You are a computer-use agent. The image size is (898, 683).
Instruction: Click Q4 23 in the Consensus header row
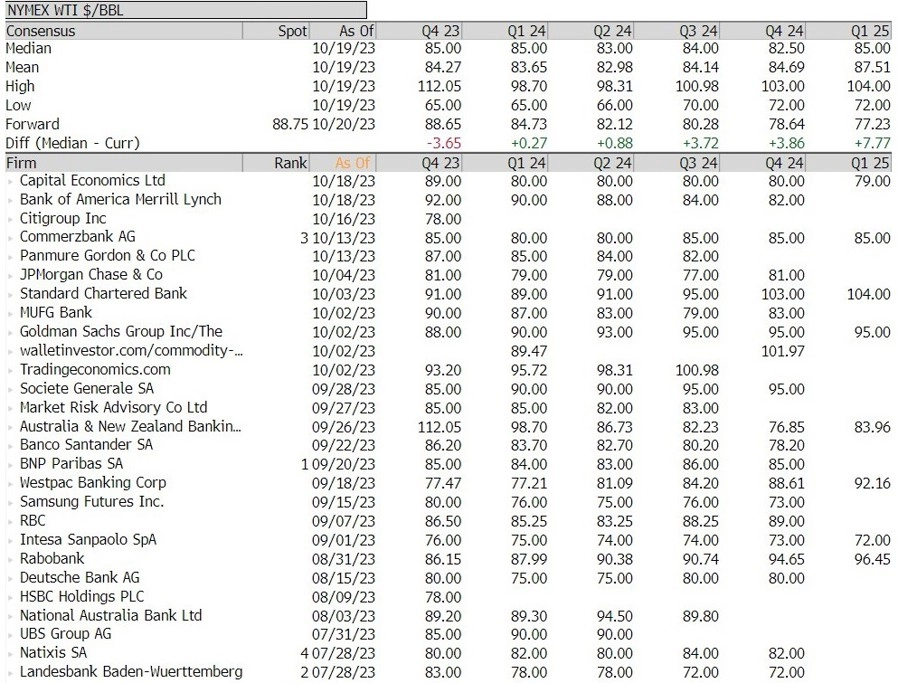440,31
